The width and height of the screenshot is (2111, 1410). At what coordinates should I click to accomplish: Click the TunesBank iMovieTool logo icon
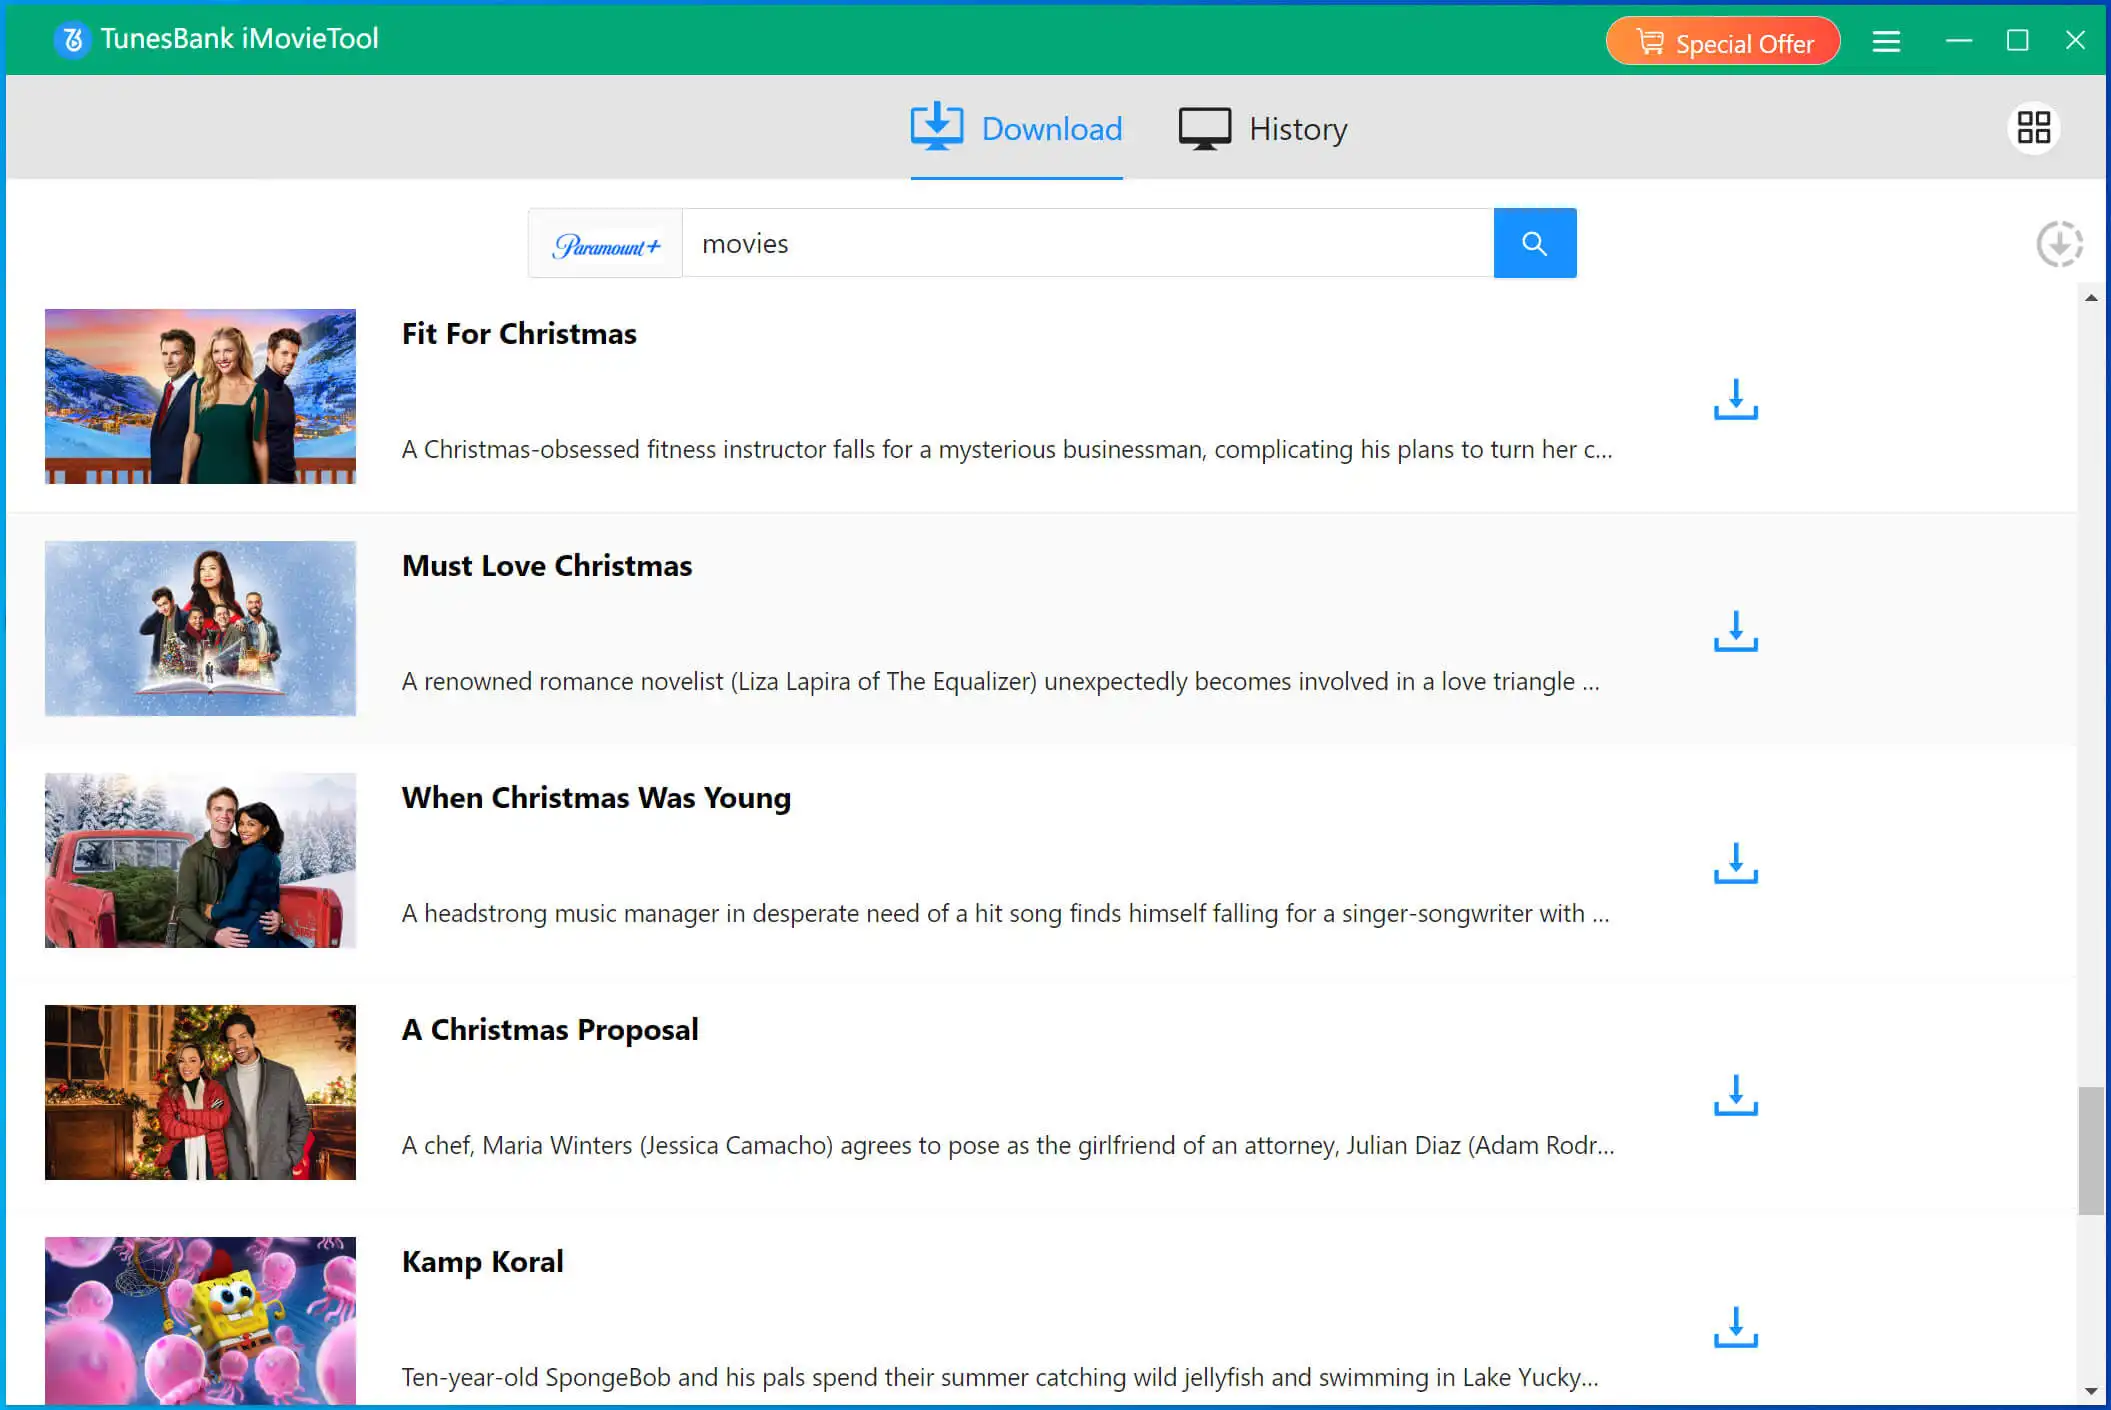72,39
